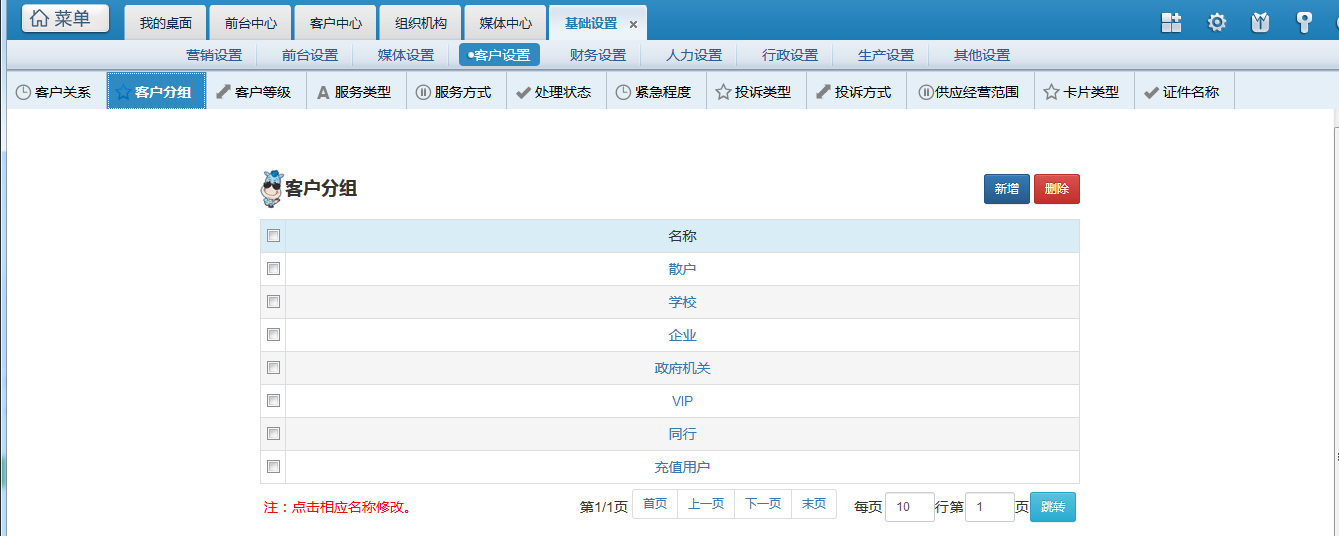Click the 名称 column header

[x=682, y=236]
